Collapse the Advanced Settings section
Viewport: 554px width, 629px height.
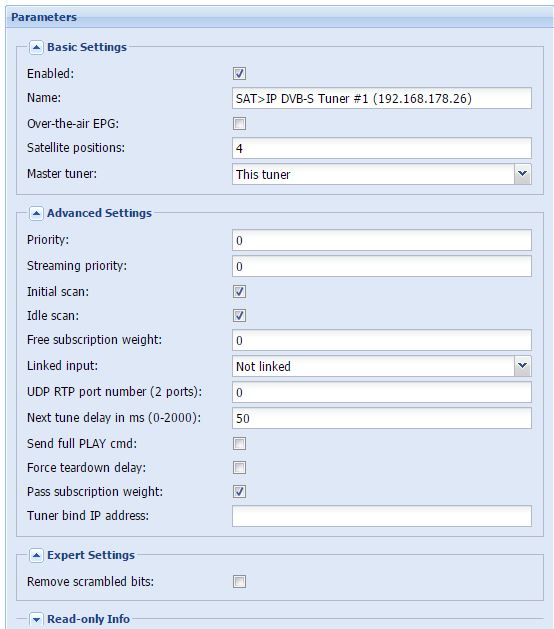tap(36, 213)
